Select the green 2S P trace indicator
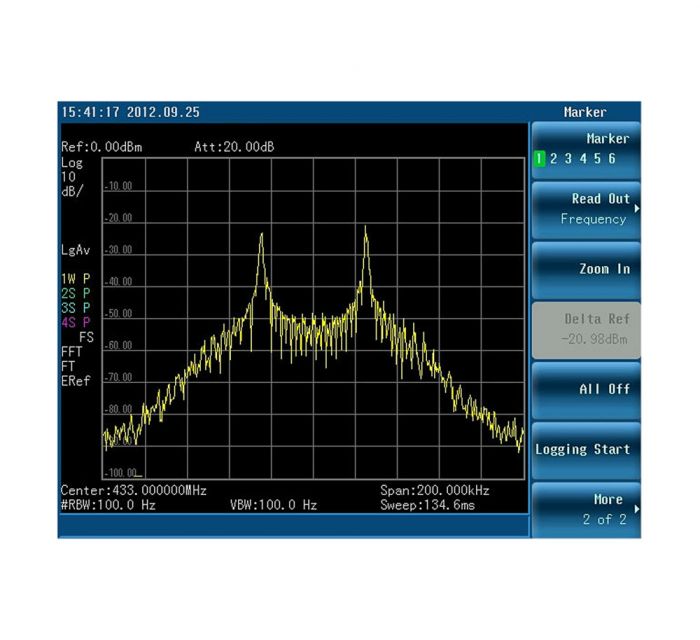The width and height of the screenshot is (700, 640). click(76, 293)
